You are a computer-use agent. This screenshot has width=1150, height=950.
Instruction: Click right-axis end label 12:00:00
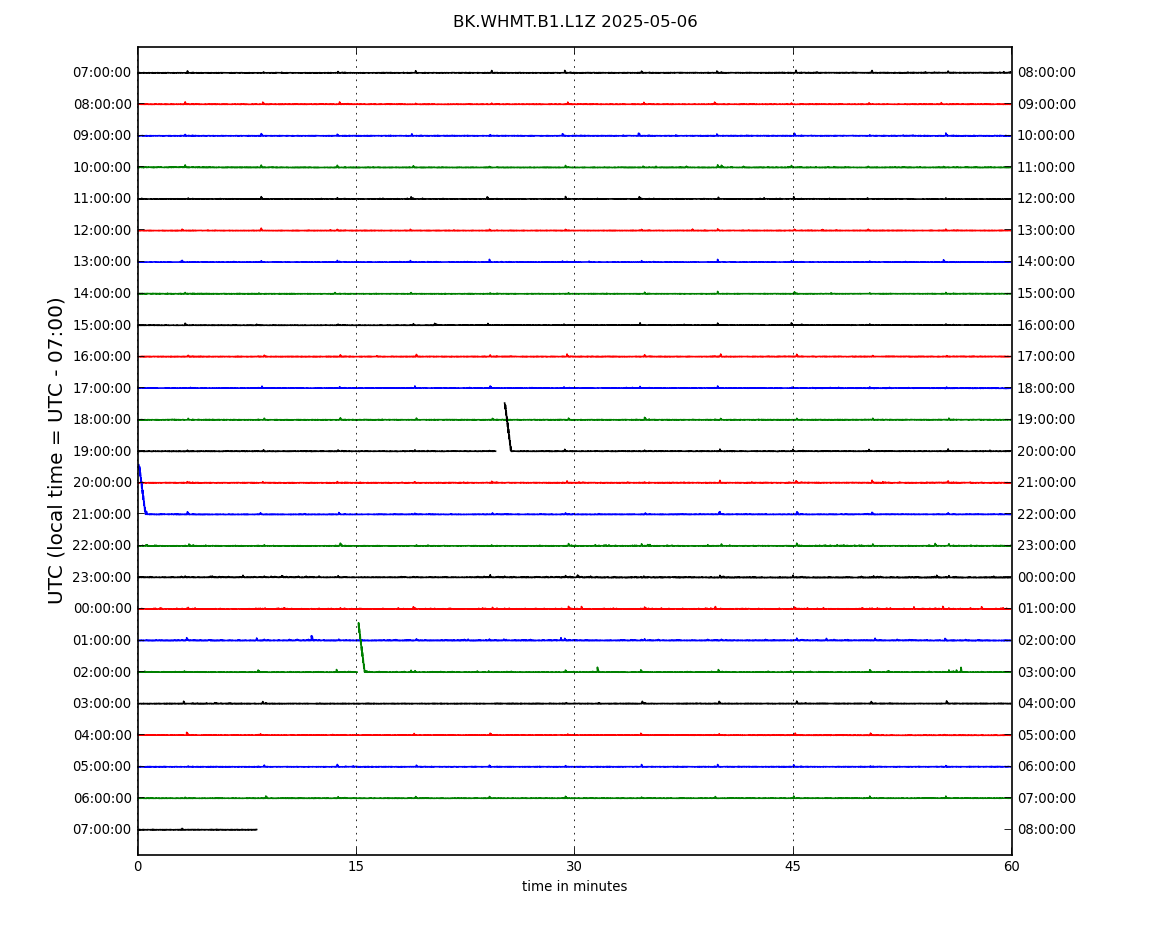pyautogui.click(x=1047, y=199)
